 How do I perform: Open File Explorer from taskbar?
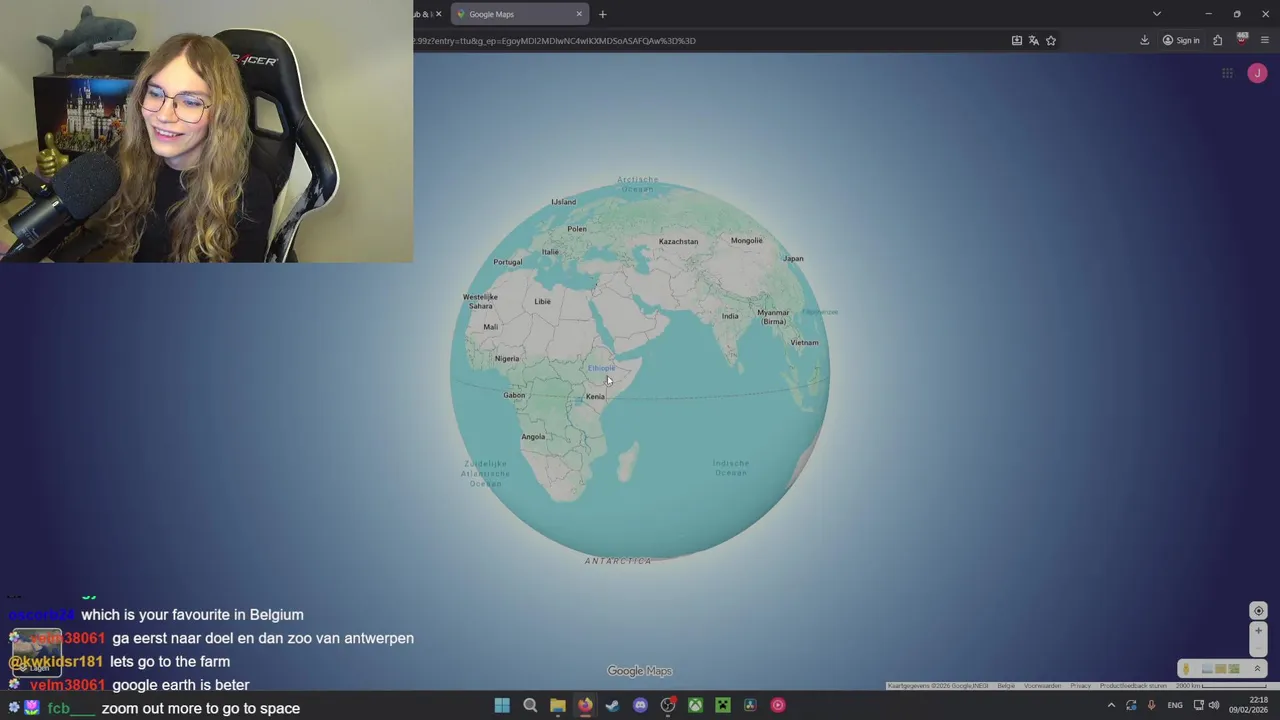click(558, 705)
